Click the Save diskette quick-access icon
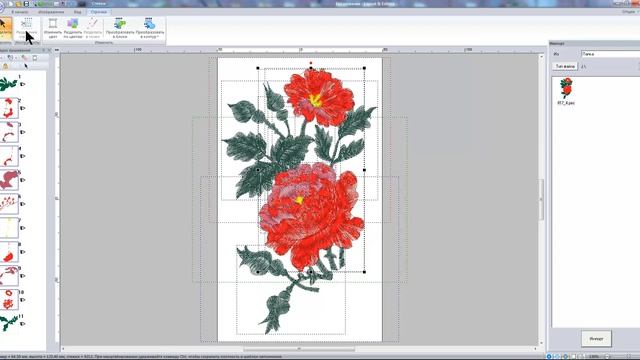640x360 pixels. (26, 4)
